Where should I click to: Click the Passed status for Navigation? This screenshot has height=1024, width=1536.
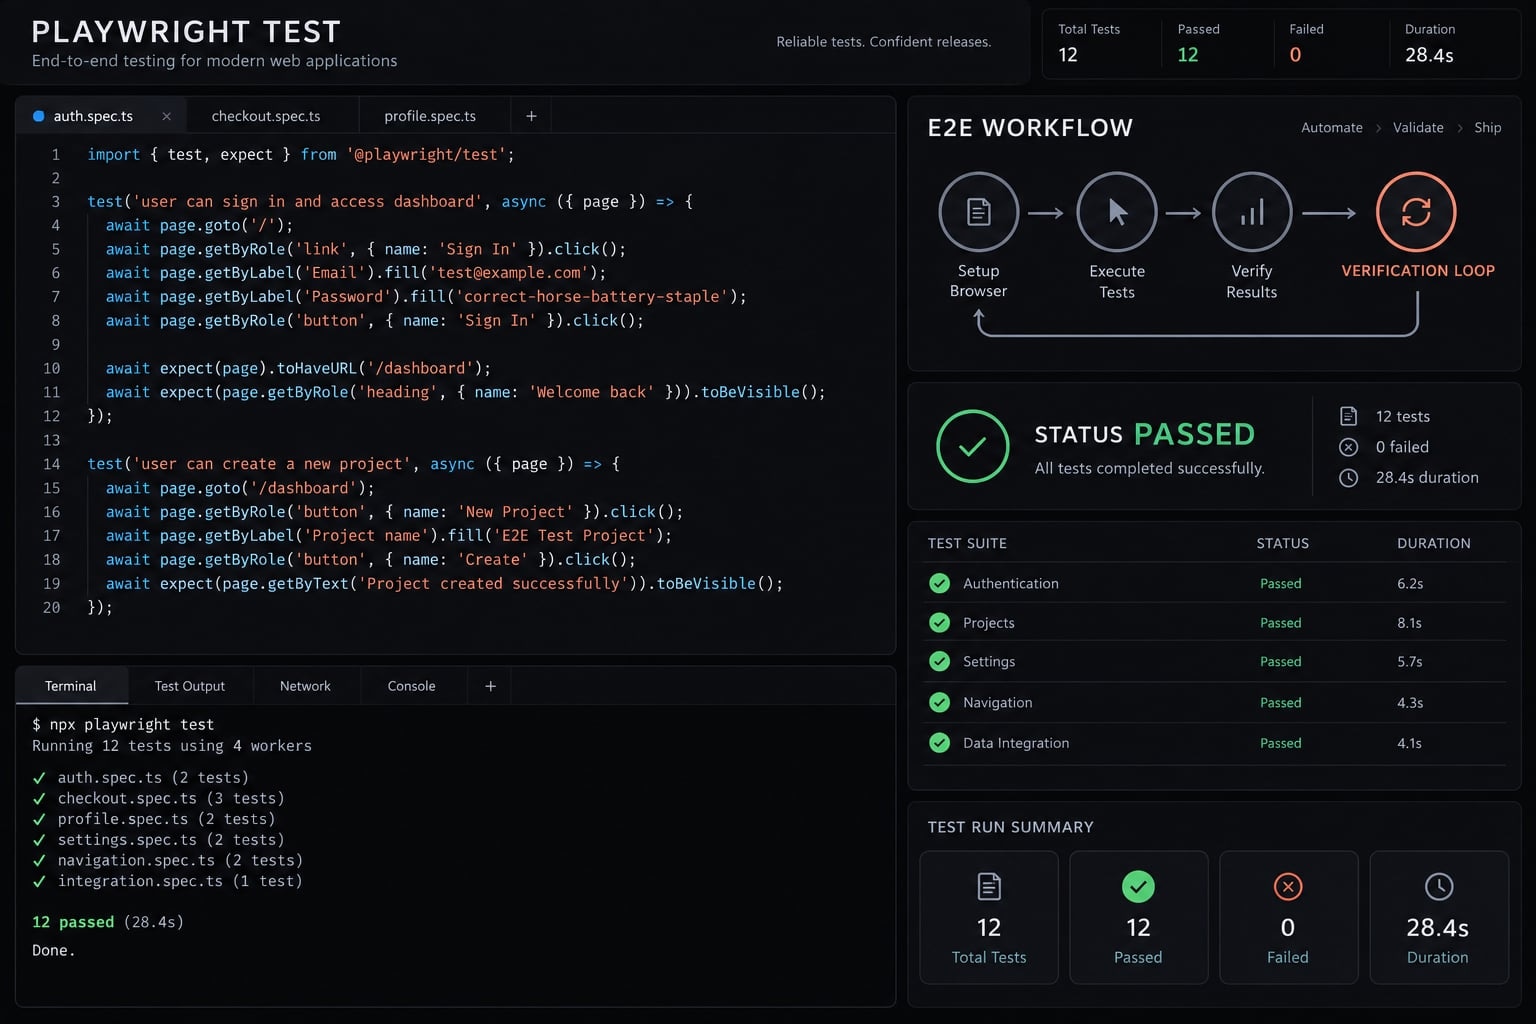pyautogui.click(x=1281, y=702)
